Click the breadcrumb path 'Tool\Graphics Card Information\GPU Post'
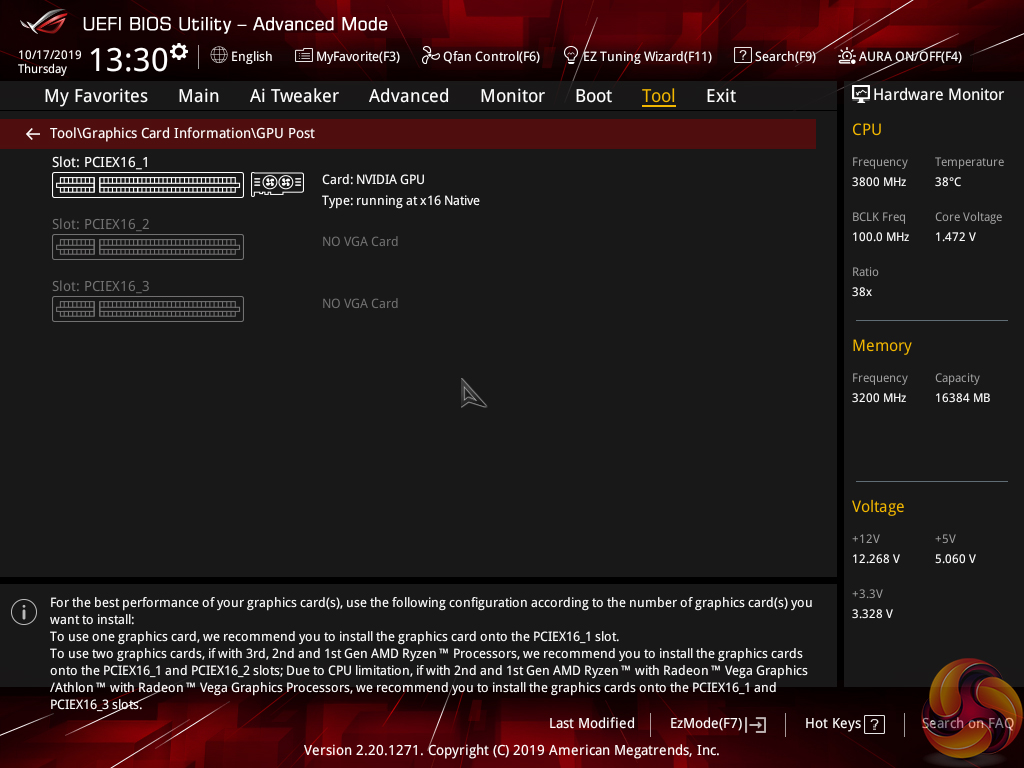This screenshot has width=1024, height=768. tap(182, 133)
